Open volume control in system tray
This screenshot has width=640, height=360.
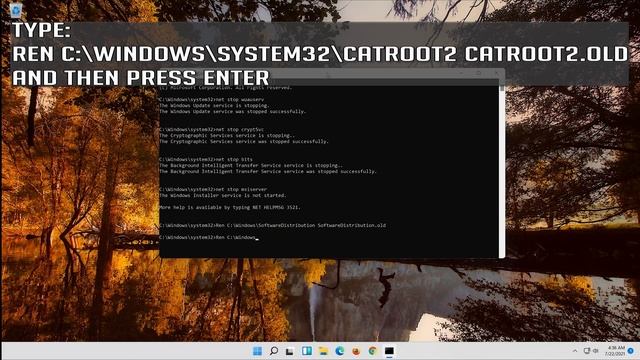click(x=596, y=351)
